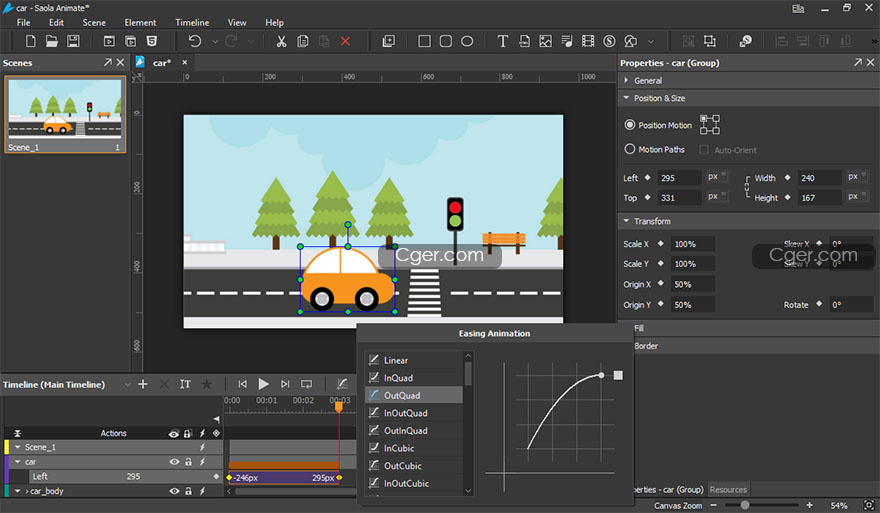This screenshot has width=880, height=513.
Task: Toggle visibility of the car layer
Action: (x=175, y=462)
